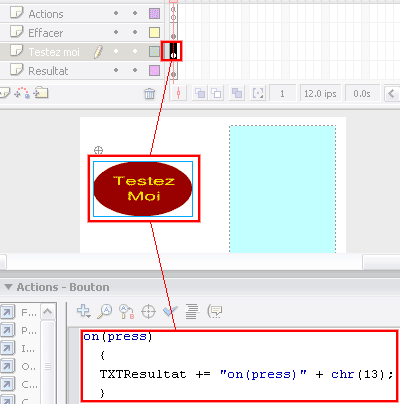The image size is (400, 404).
Task: Toggle lock dot of Effacer layer
Action: [135, 32]
